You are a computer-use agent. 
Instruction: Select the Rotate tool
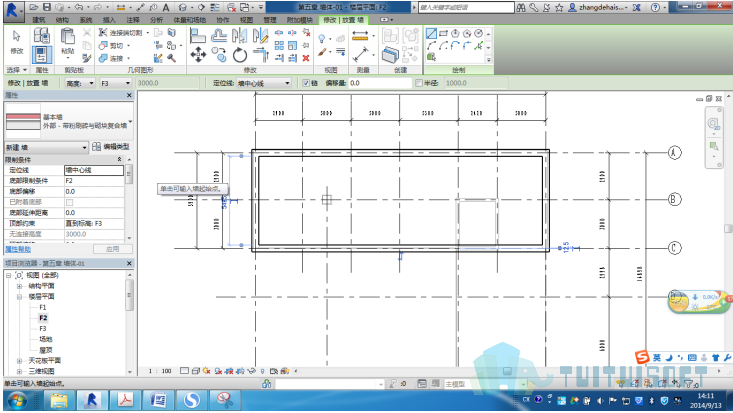pos(240,55)
